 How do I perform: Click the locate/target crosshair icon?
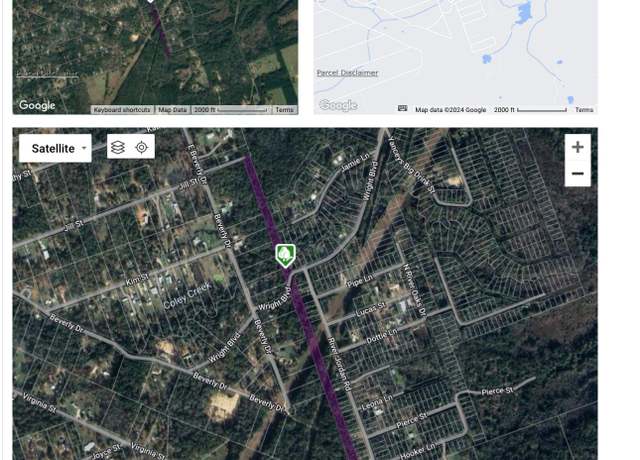[142, 147]
